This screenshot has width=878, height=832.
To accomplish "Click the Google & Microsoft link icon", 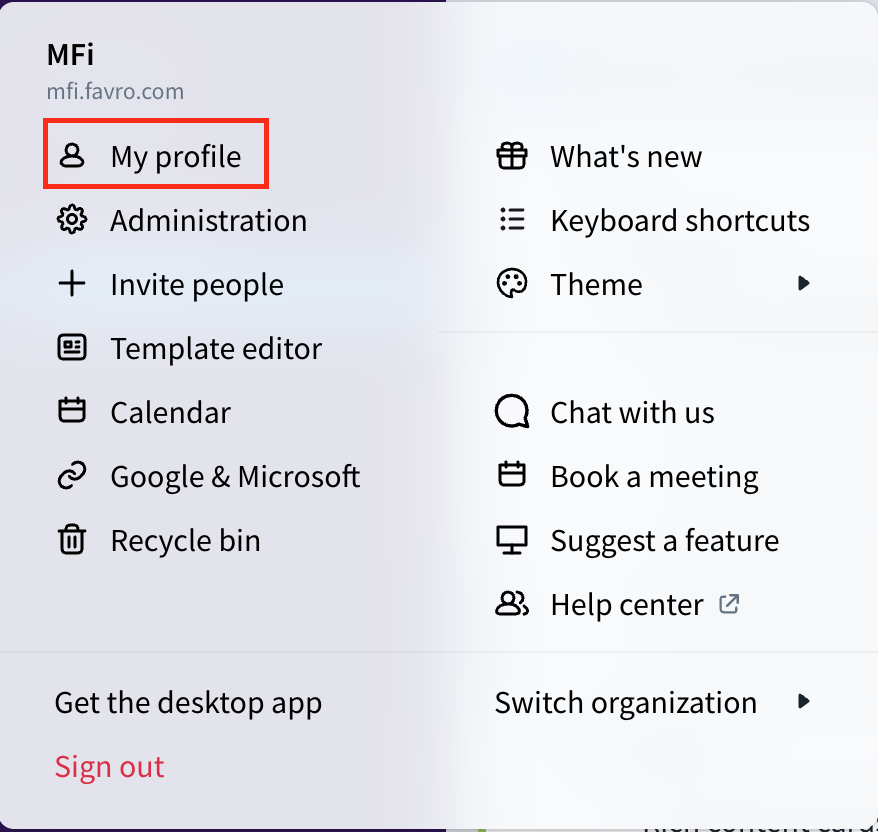I will tap(72, 476).
